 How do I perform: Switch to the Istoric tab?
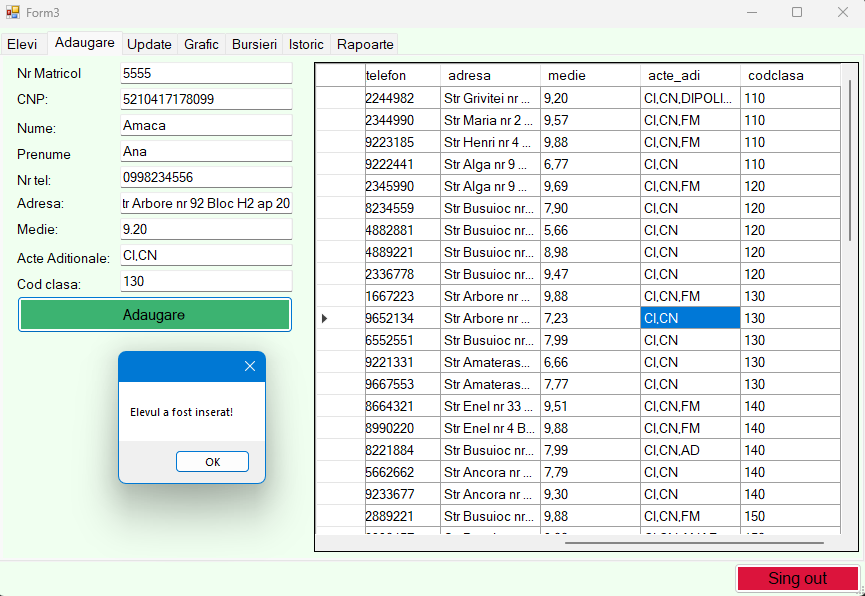305,44
